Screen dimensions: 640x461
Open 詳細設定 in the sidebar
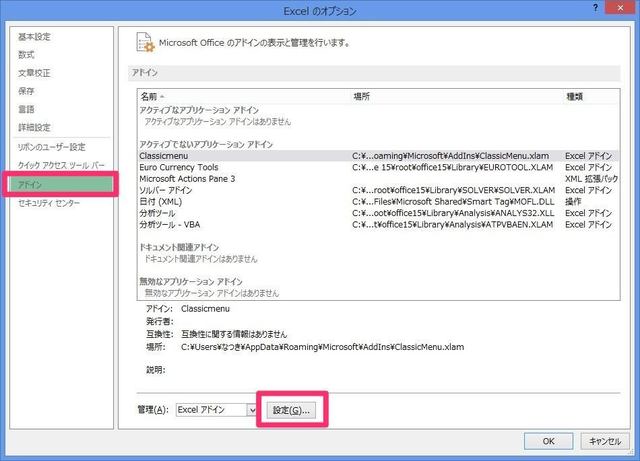(x=34, y=127)
